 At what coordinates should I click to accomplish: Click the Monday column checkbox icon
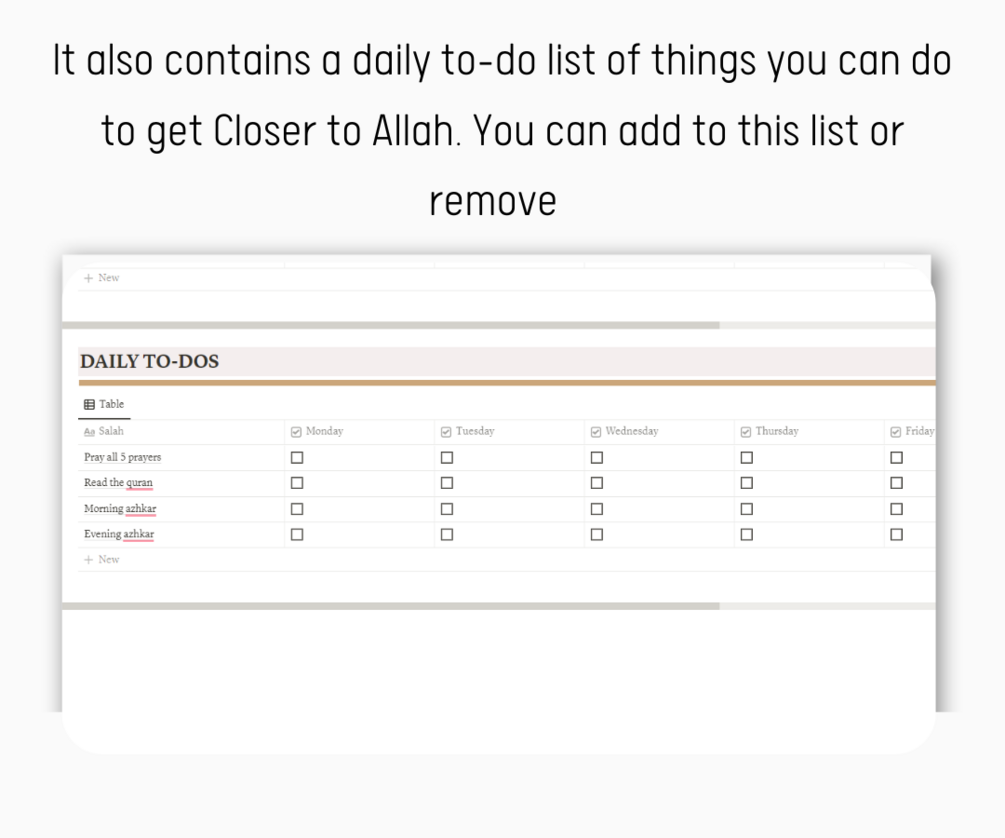pos(296,432)
